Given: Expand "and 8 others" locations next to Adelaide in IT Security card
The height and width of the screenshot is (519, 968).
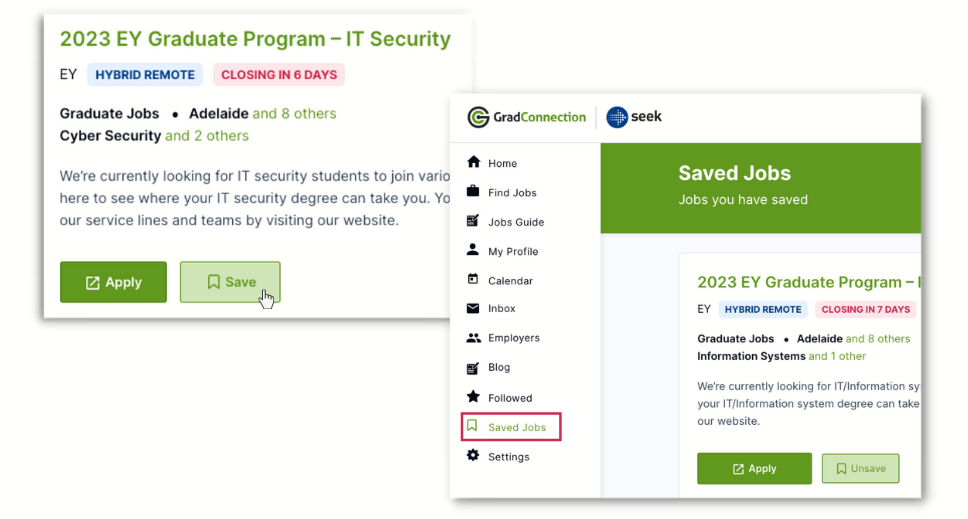Looking at the screenshot, I should 294,114.
